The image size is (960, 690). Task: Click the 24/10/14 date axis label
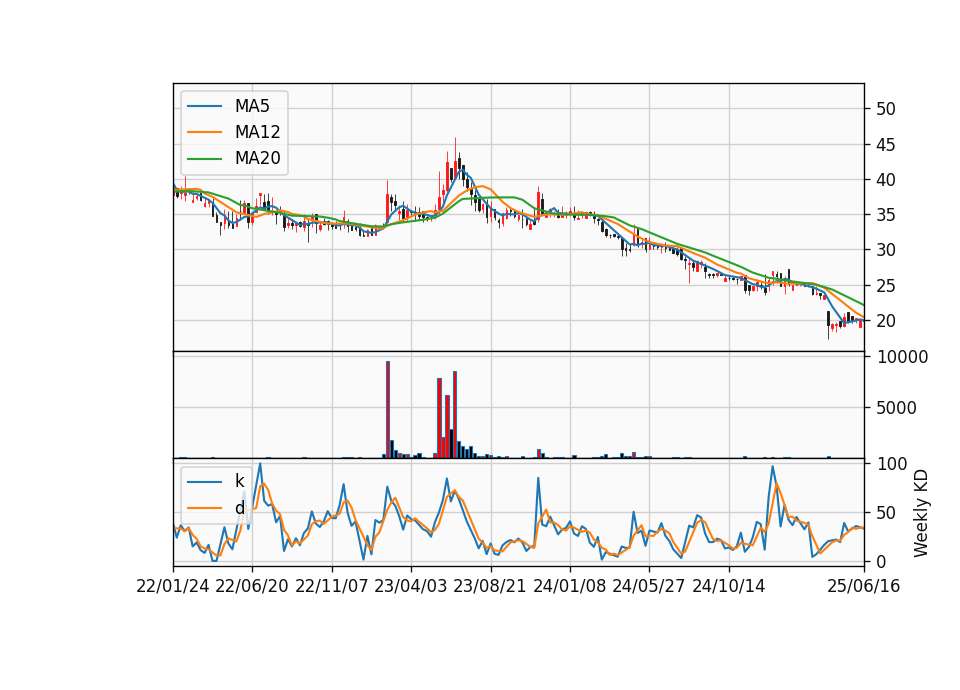tap(729, 586)
